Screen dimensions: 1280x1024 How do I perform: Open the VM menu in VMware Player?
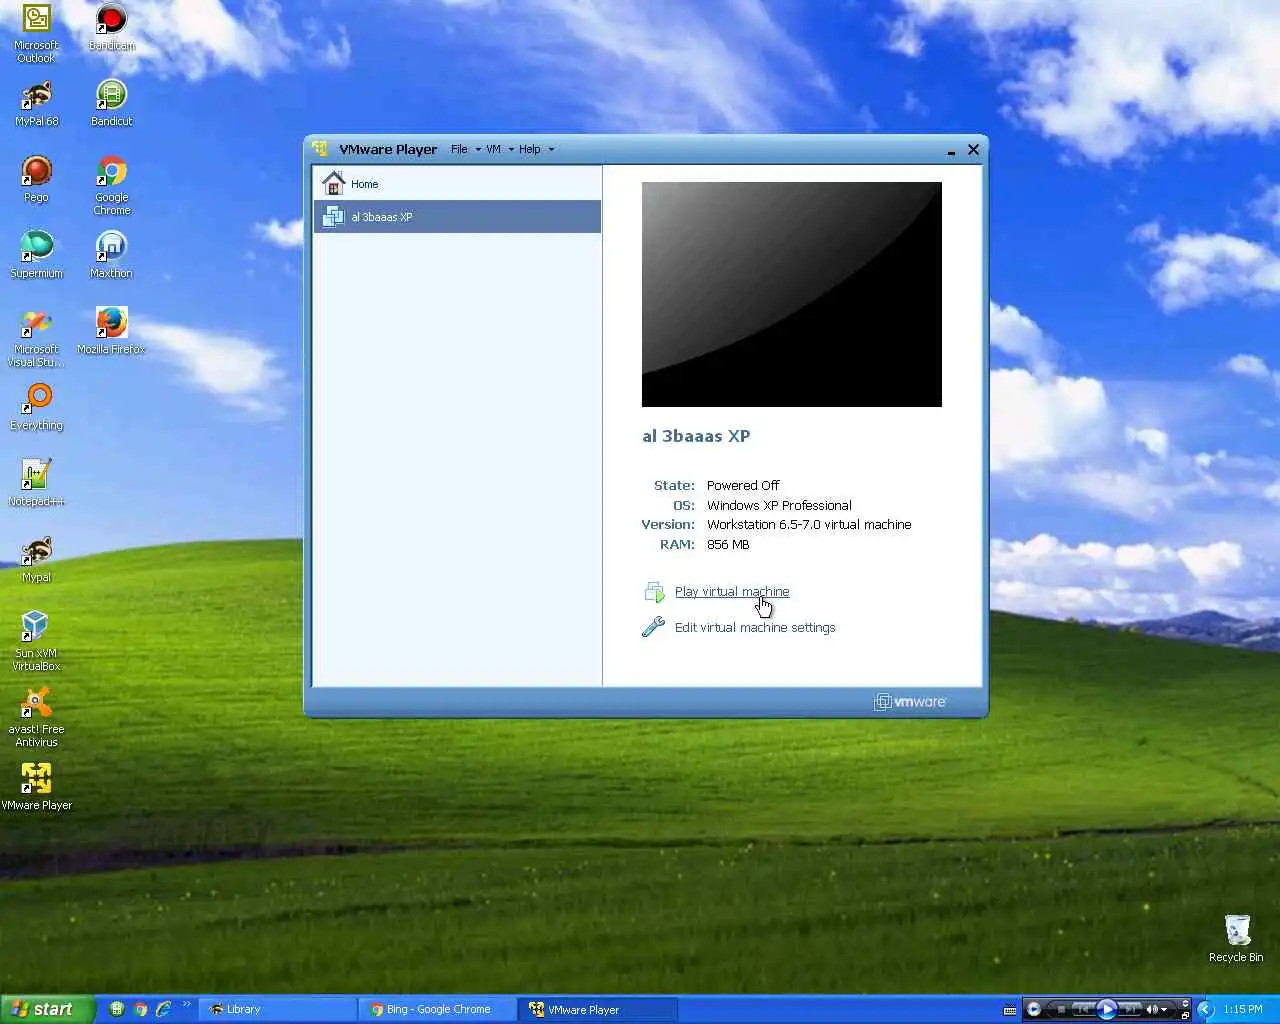click(499, 149)
